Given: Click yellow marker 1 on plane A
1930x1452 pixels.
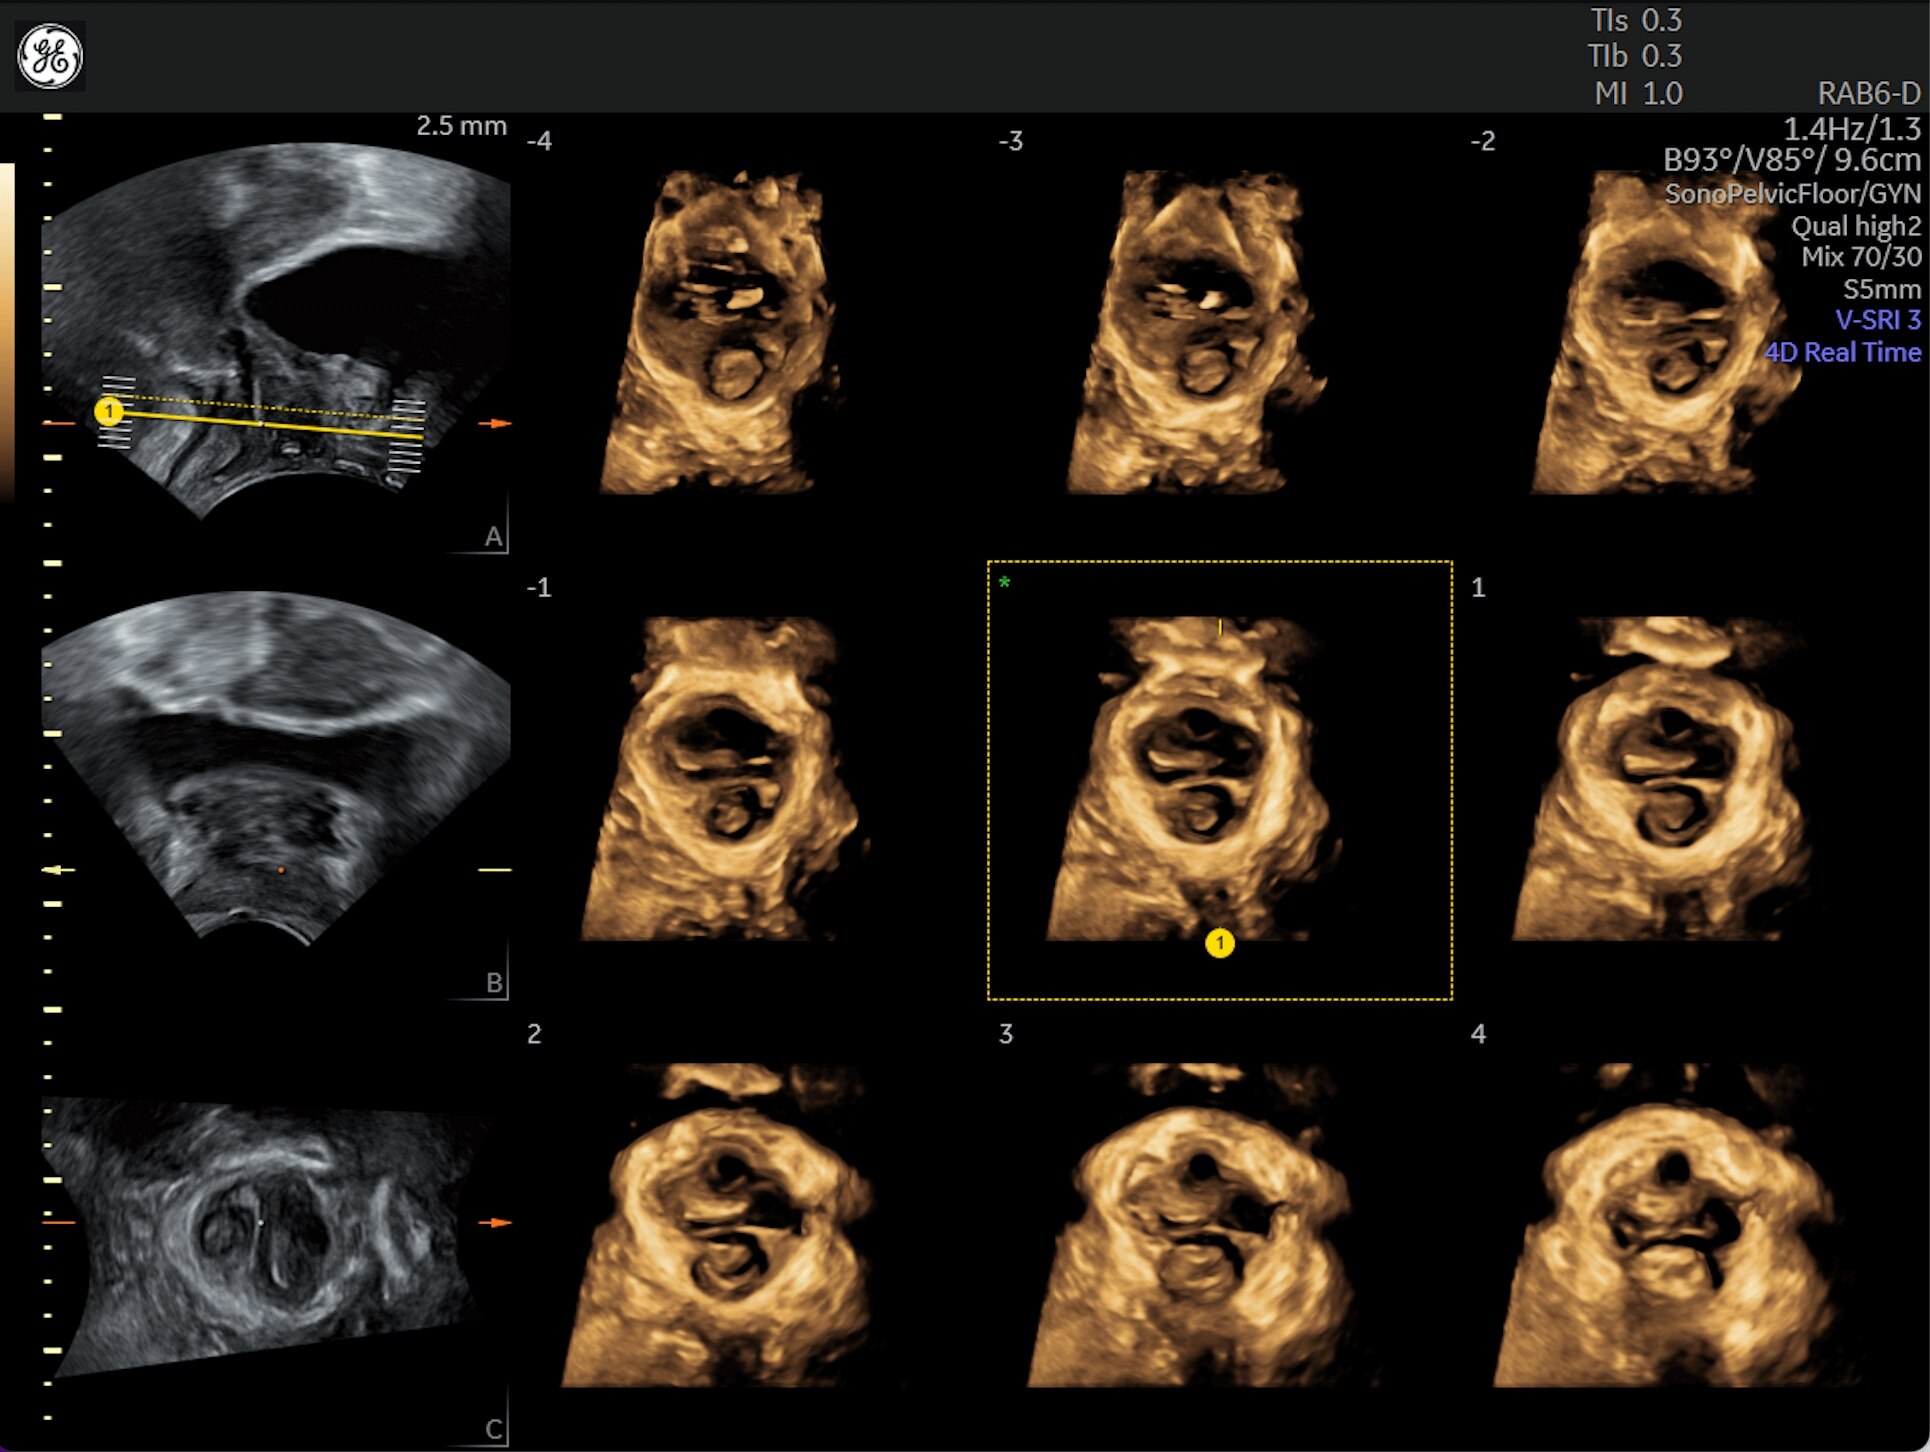Looking at the screenshot, I should pyautogui.click(x=109, y=411).
